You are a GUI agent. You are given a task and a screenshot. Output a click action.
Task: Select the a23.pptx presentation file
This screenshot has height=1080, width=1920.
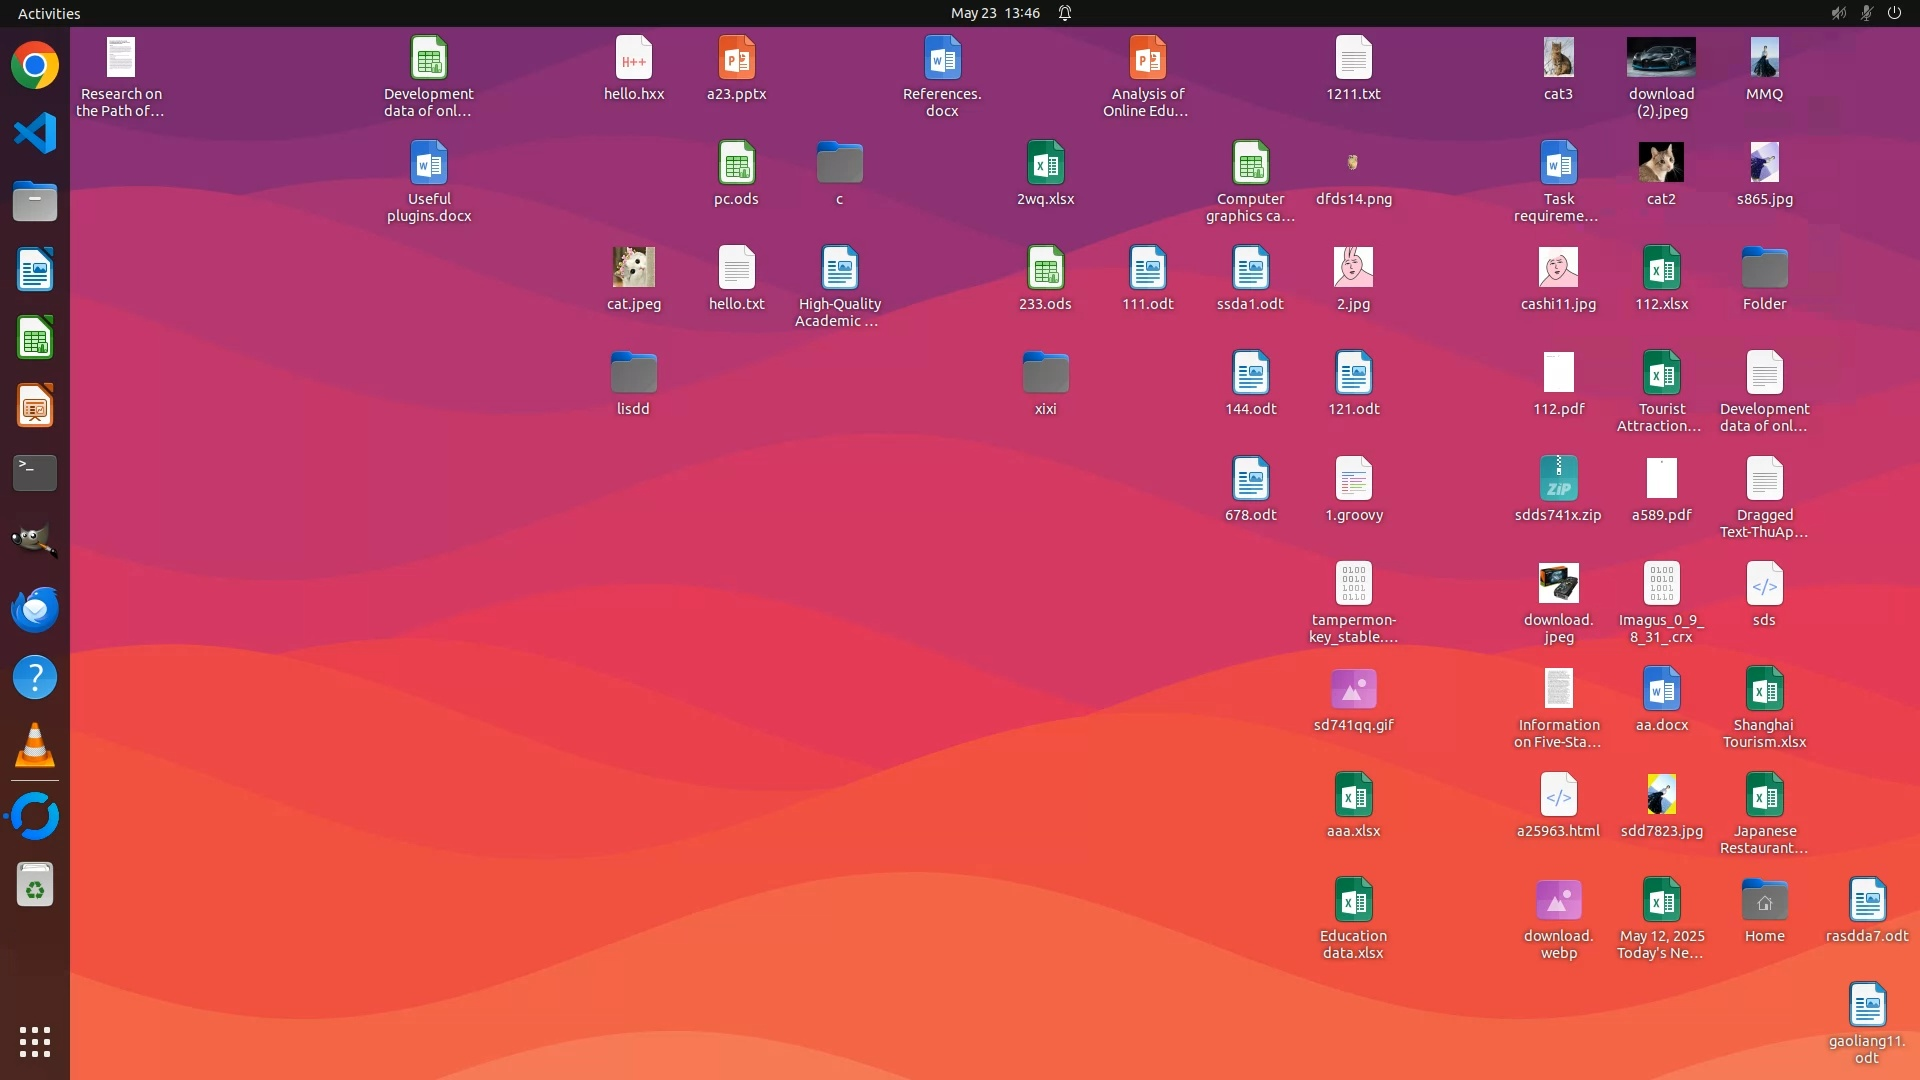point(736,59)
